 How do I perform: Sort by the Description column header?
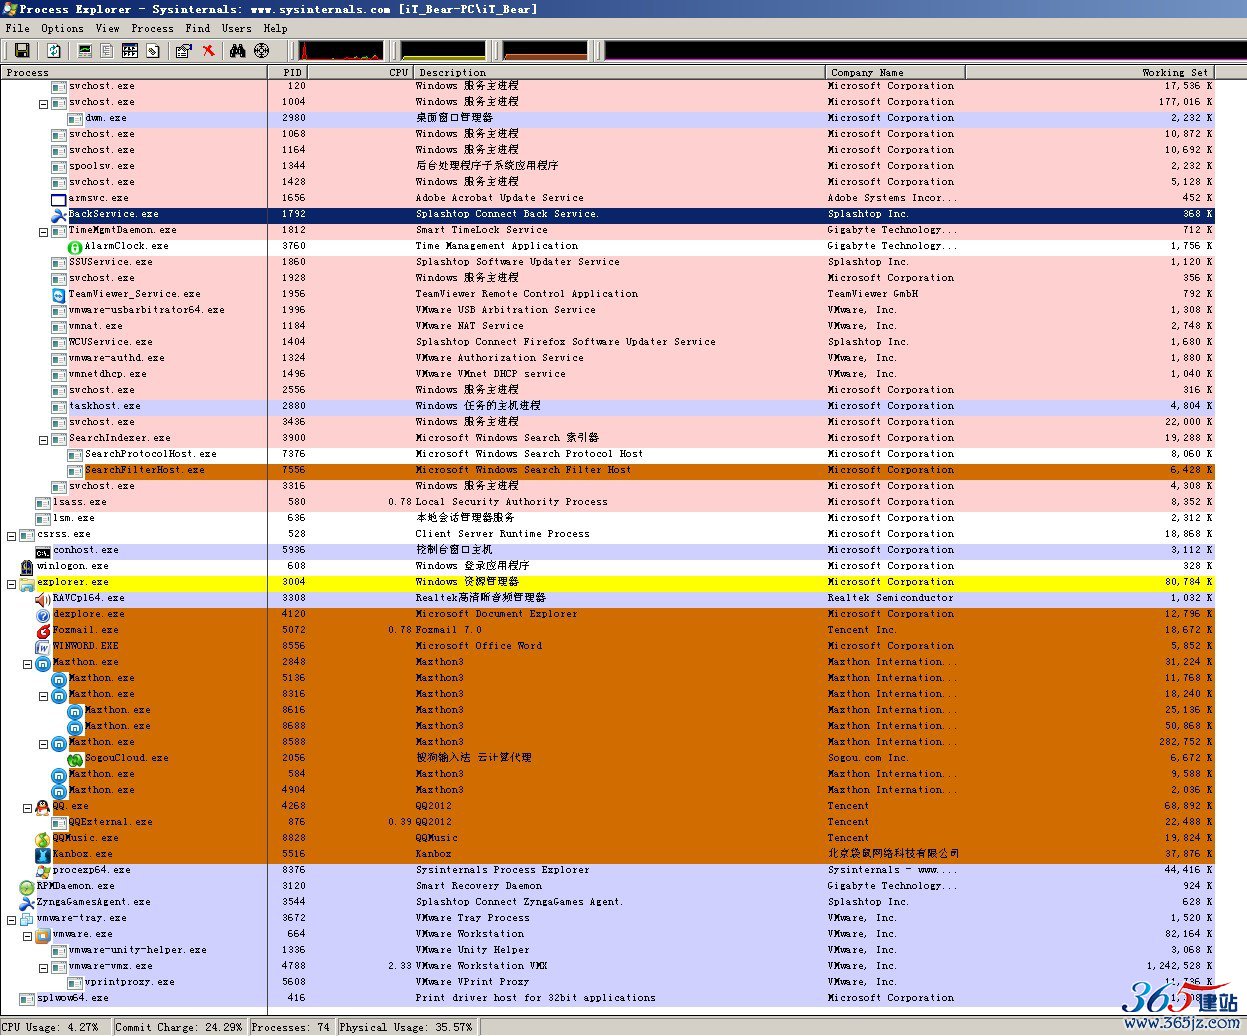[620, 72]
